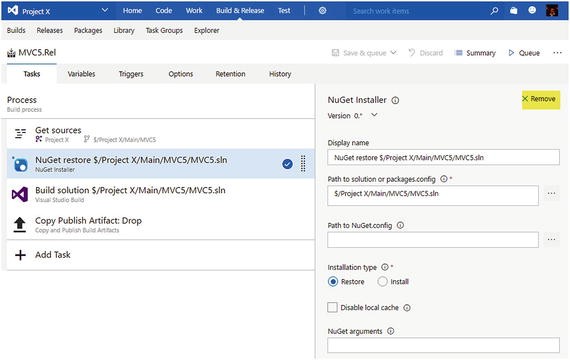This screenshot has height=360, width=570.
Task: Click the settings gear icon
Action: coord(322,11)
